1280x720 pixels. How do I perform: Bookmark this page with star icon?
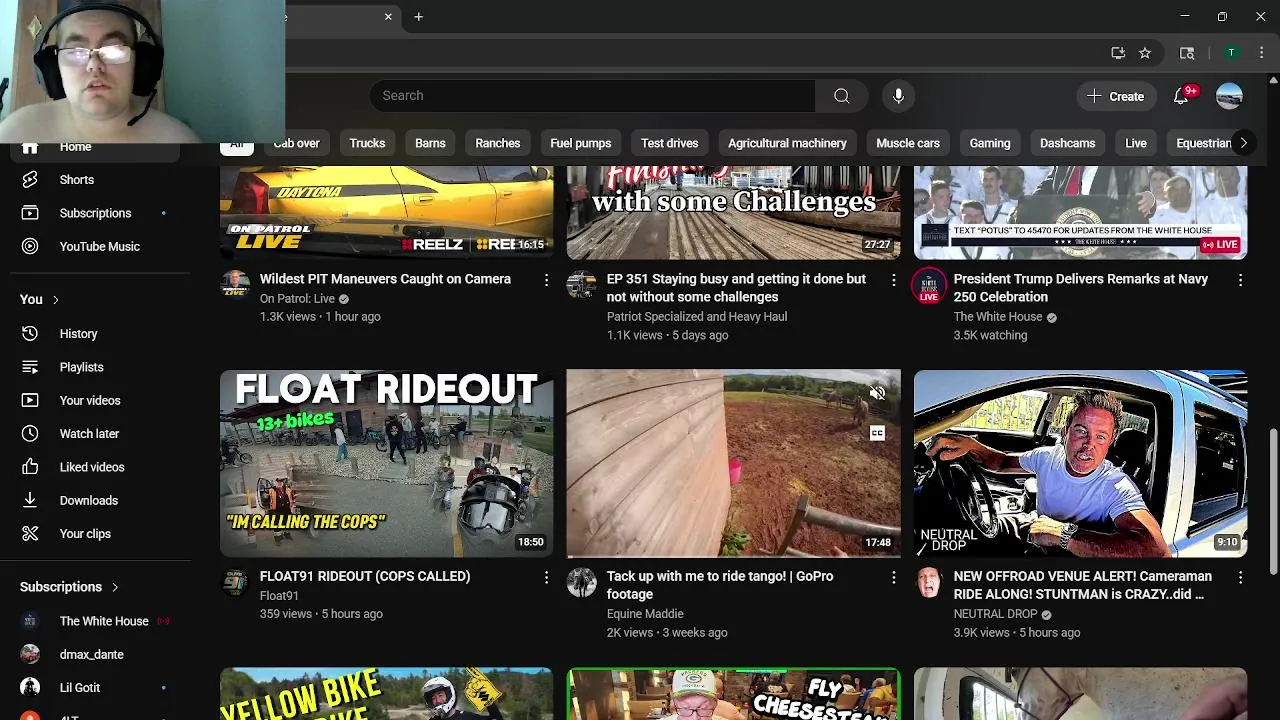tap(1145, 53)
